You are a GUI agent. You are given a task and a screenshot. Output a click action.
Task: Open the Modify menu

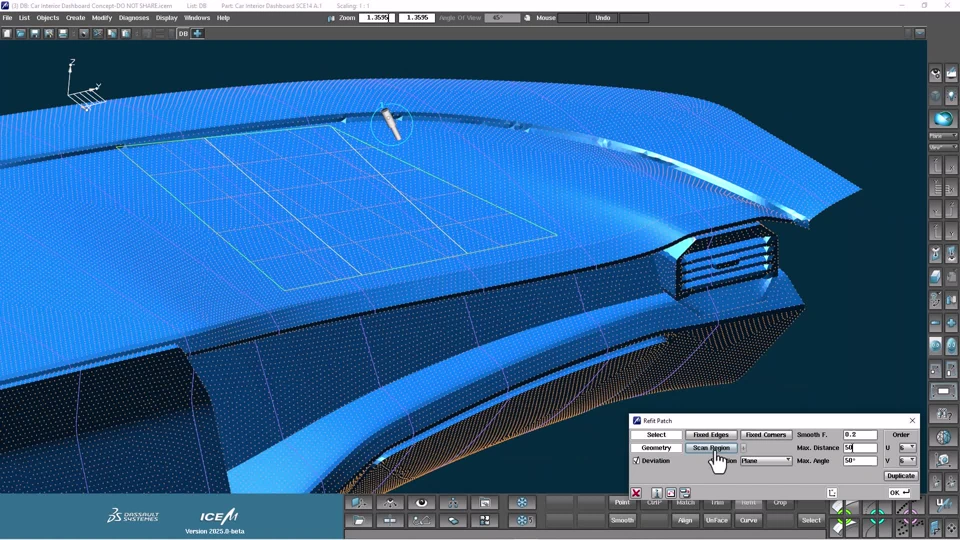pos(102,18)
